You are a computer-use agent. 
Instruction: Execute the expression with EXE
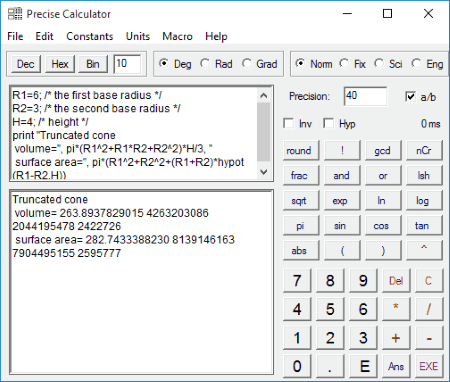point(429,366)
